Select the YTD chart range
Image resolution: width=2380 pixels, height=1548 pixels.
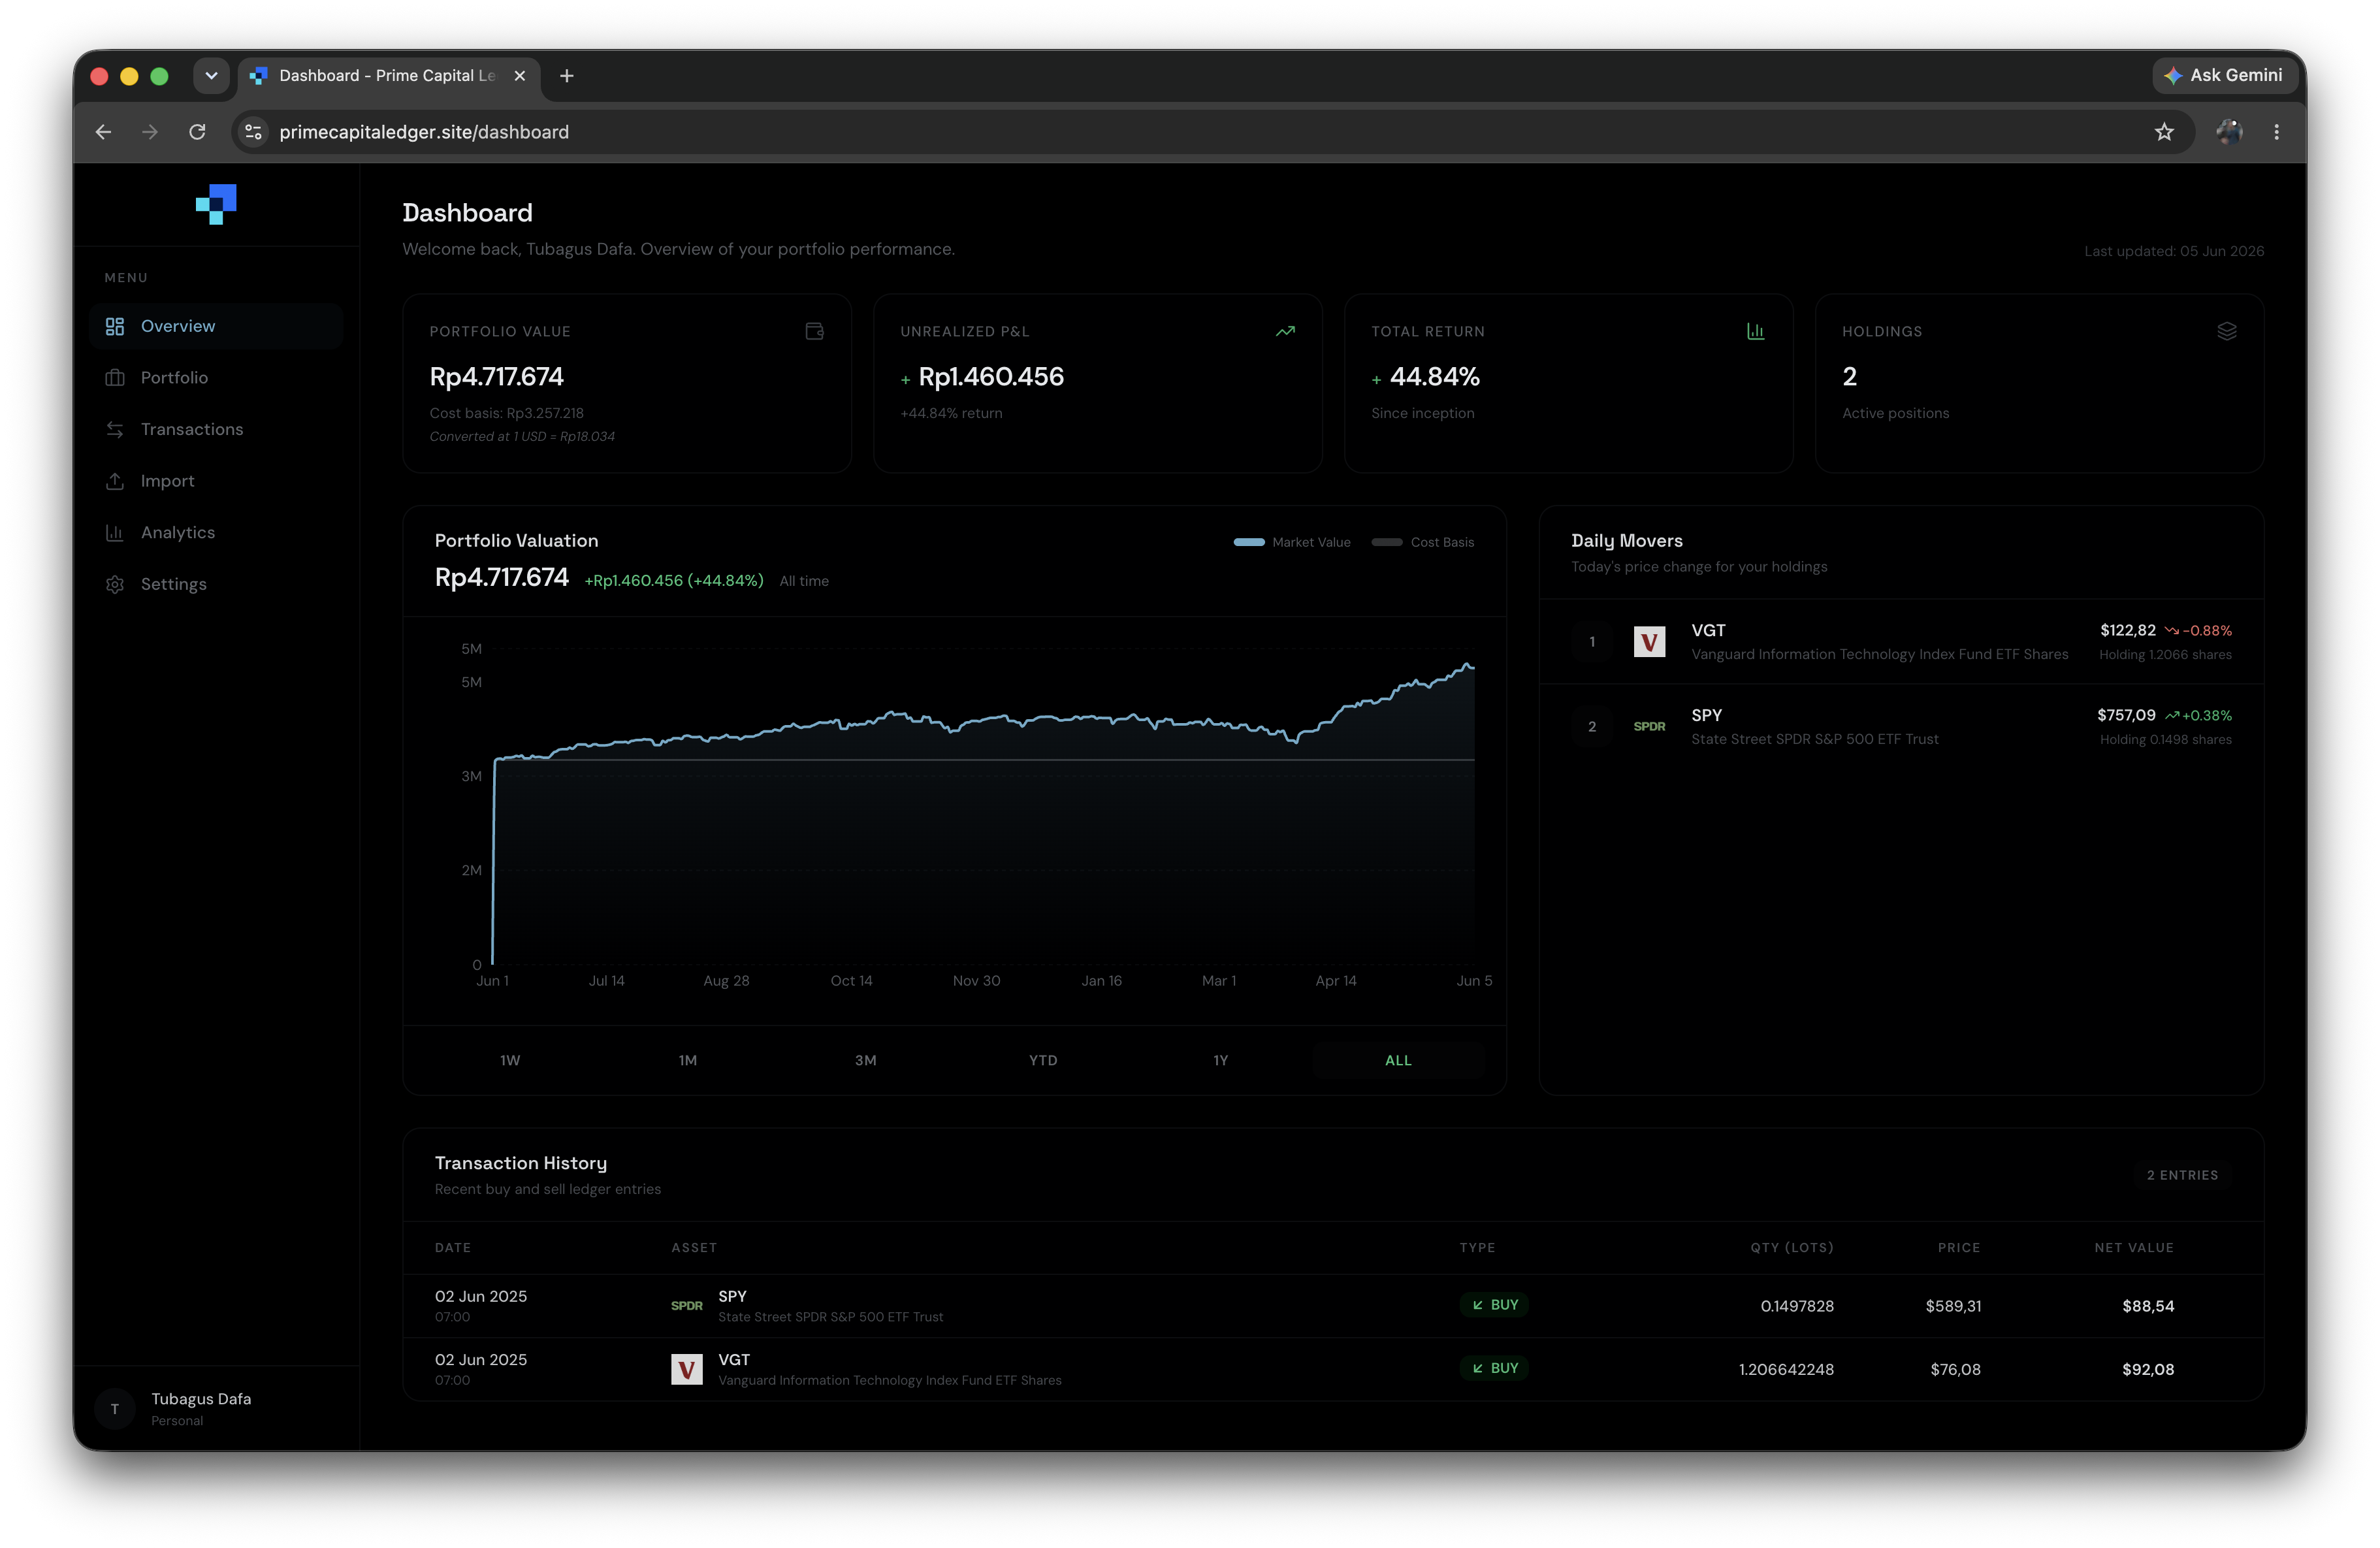point(1043,1060)
